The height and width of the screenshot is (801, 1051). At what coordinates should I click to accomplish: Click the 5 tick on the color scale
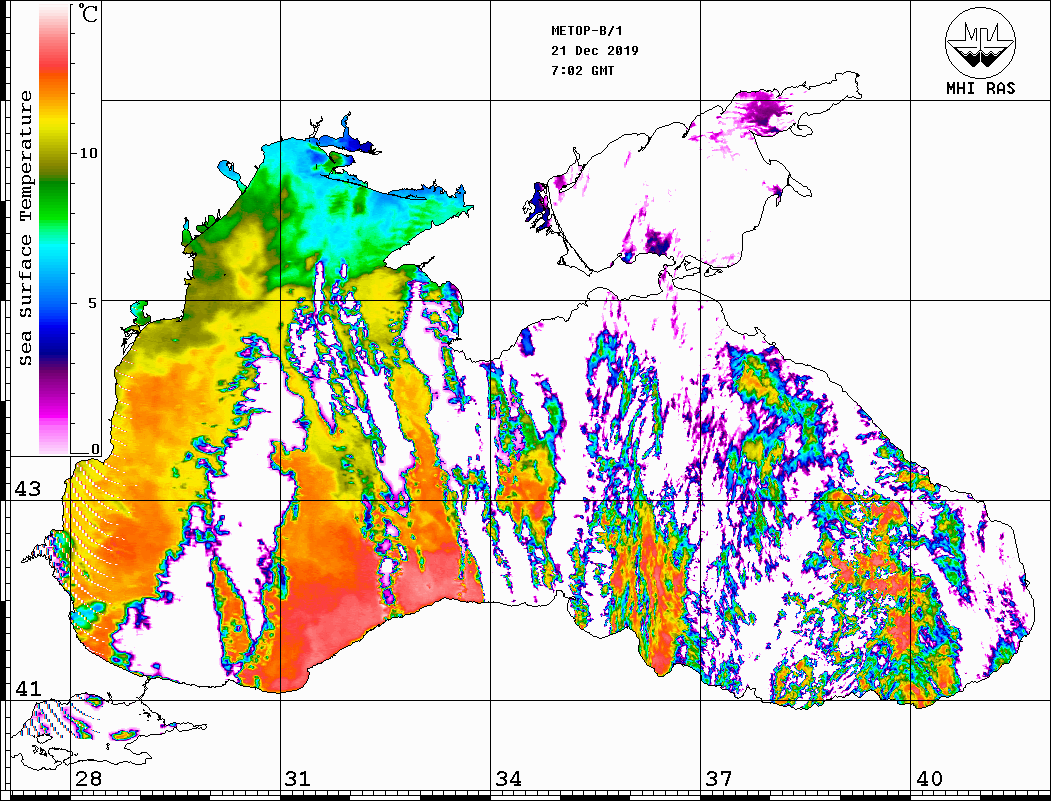click(x=92, y=303)
